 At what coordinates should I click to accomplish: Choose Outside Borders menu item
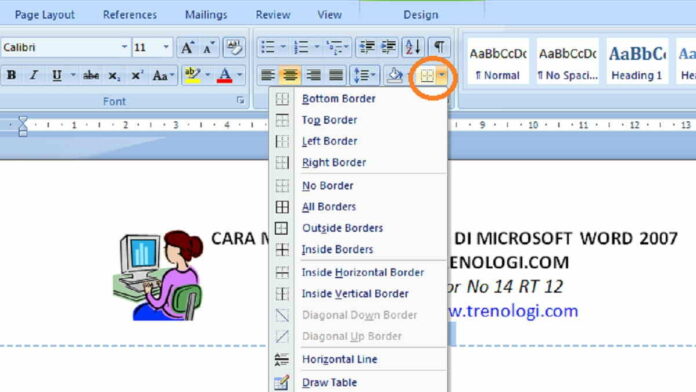coord(358,228)
